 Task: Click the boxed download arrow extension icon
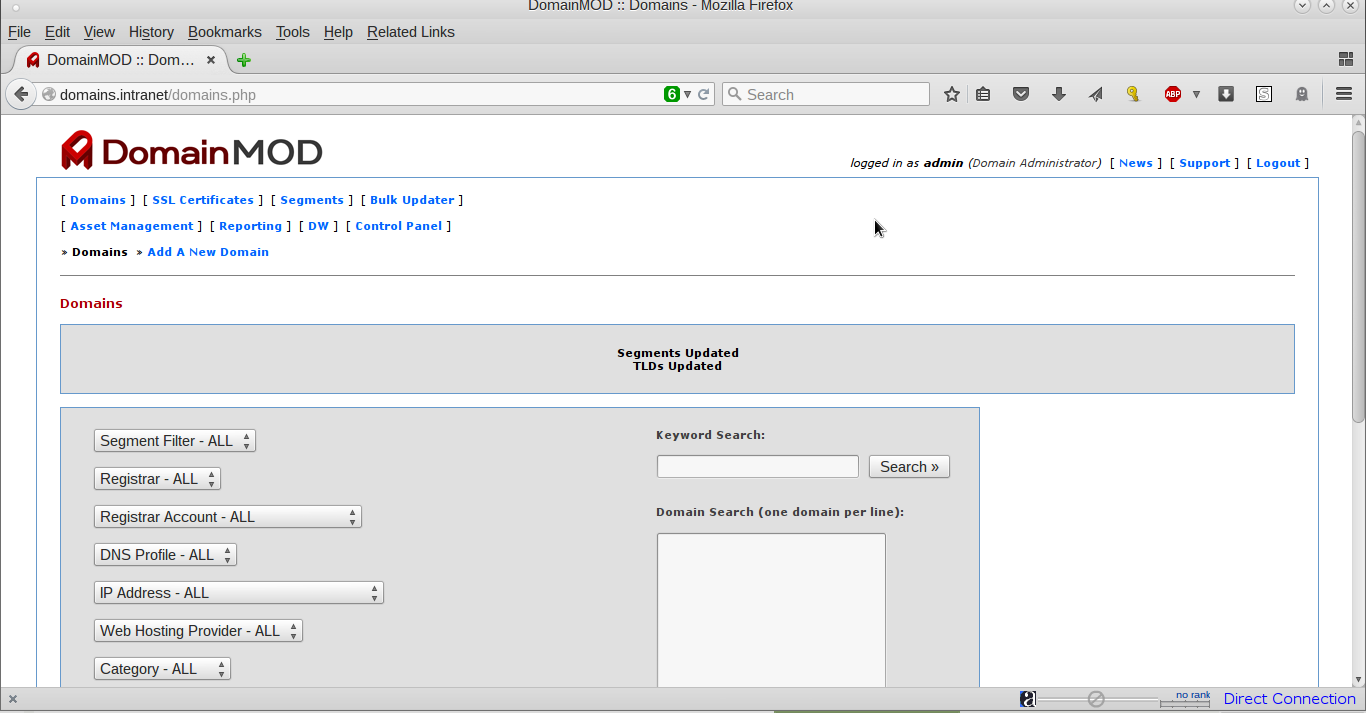coord(1226,94)
